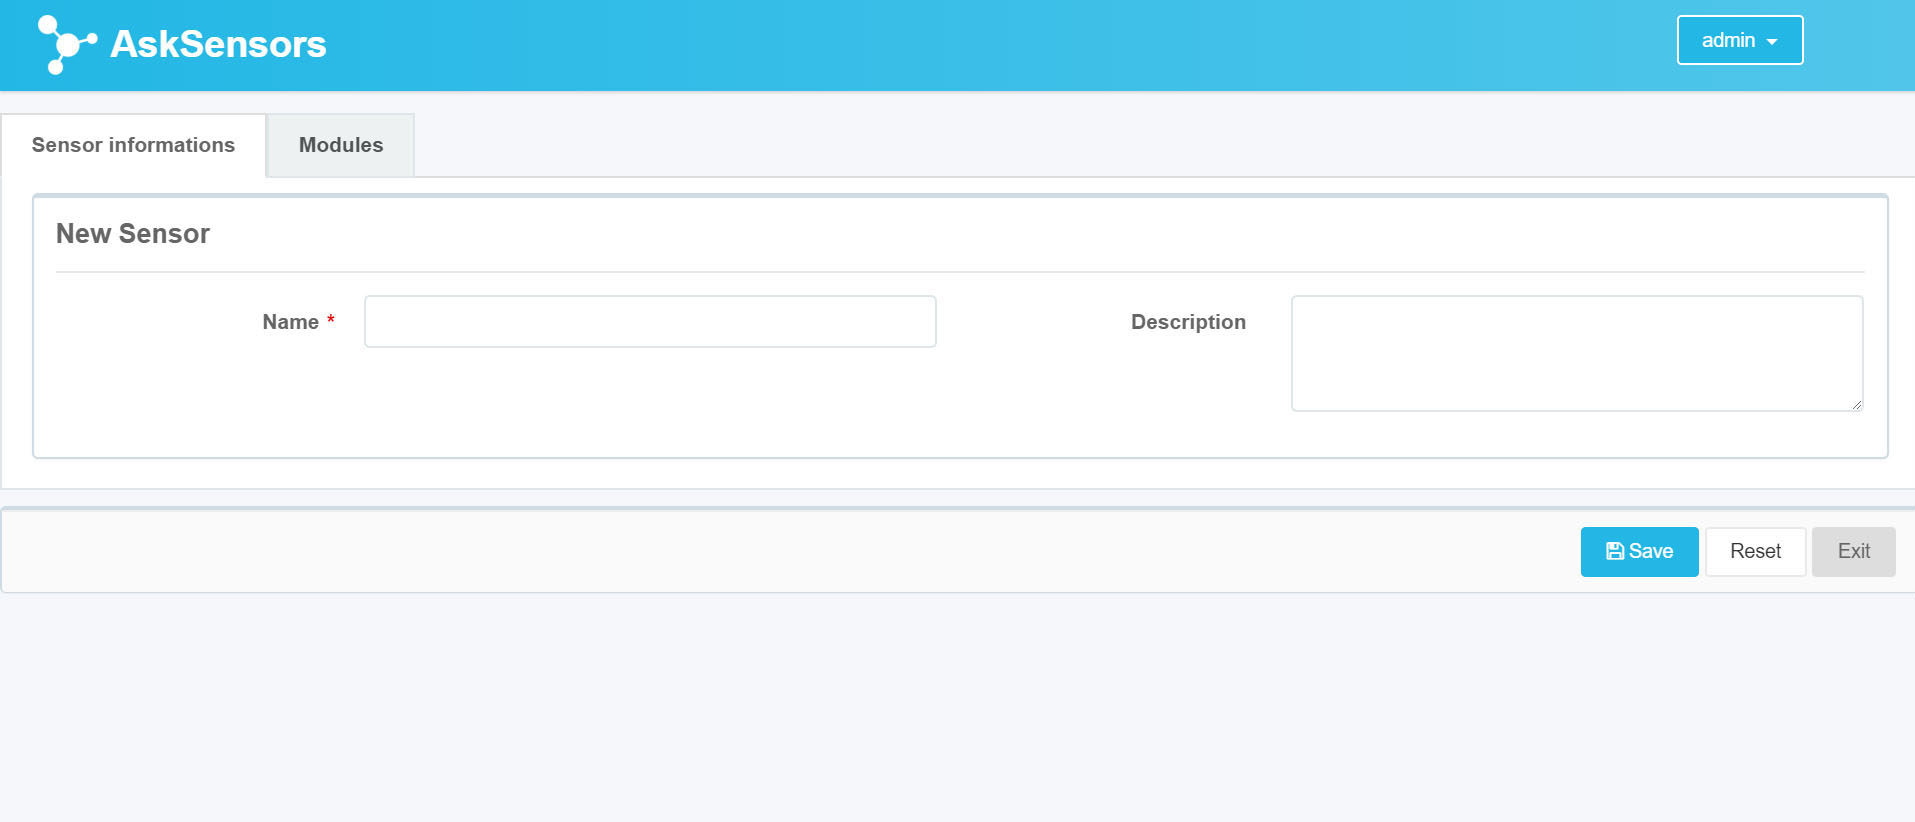Image resolution: width=1915 pixels, height=822 pixels.
Task: Exit the new sensor form
Action: 1853,551
